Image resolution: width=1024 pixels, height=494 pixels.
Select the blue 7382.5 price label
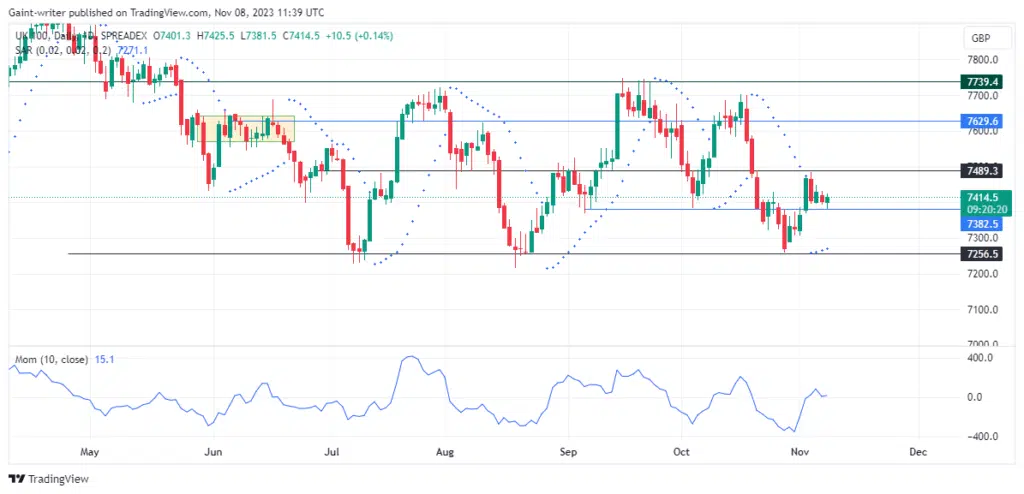pyautogui.click(x=978, y=225)
